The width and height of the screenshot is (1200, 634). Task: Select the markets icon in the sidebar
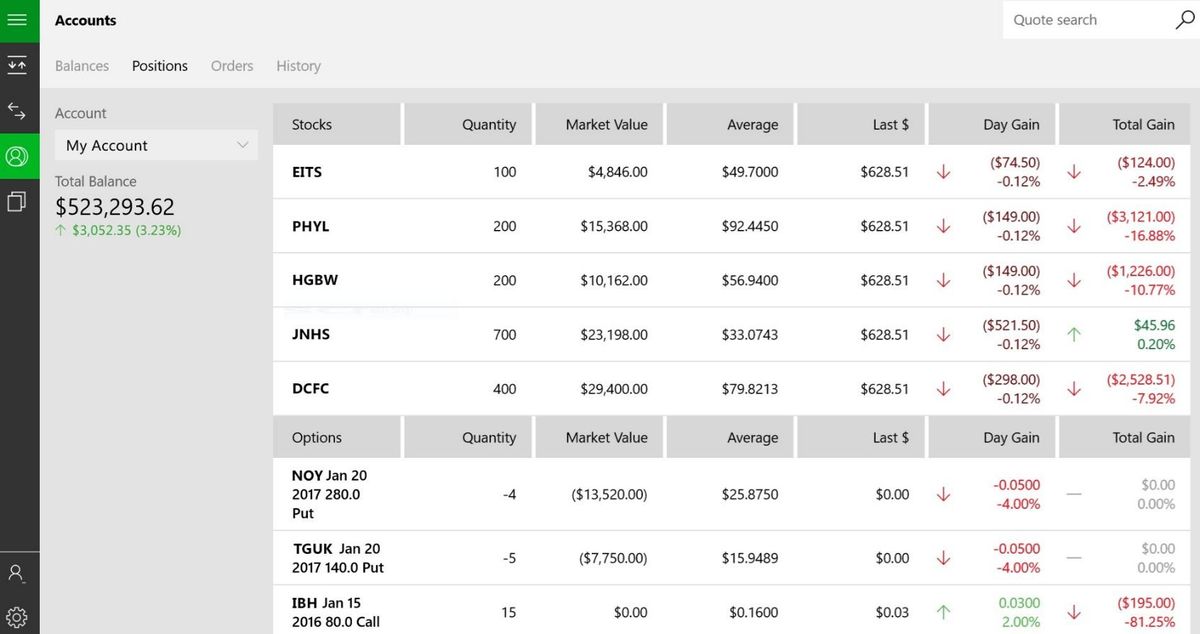click(19, 64)
